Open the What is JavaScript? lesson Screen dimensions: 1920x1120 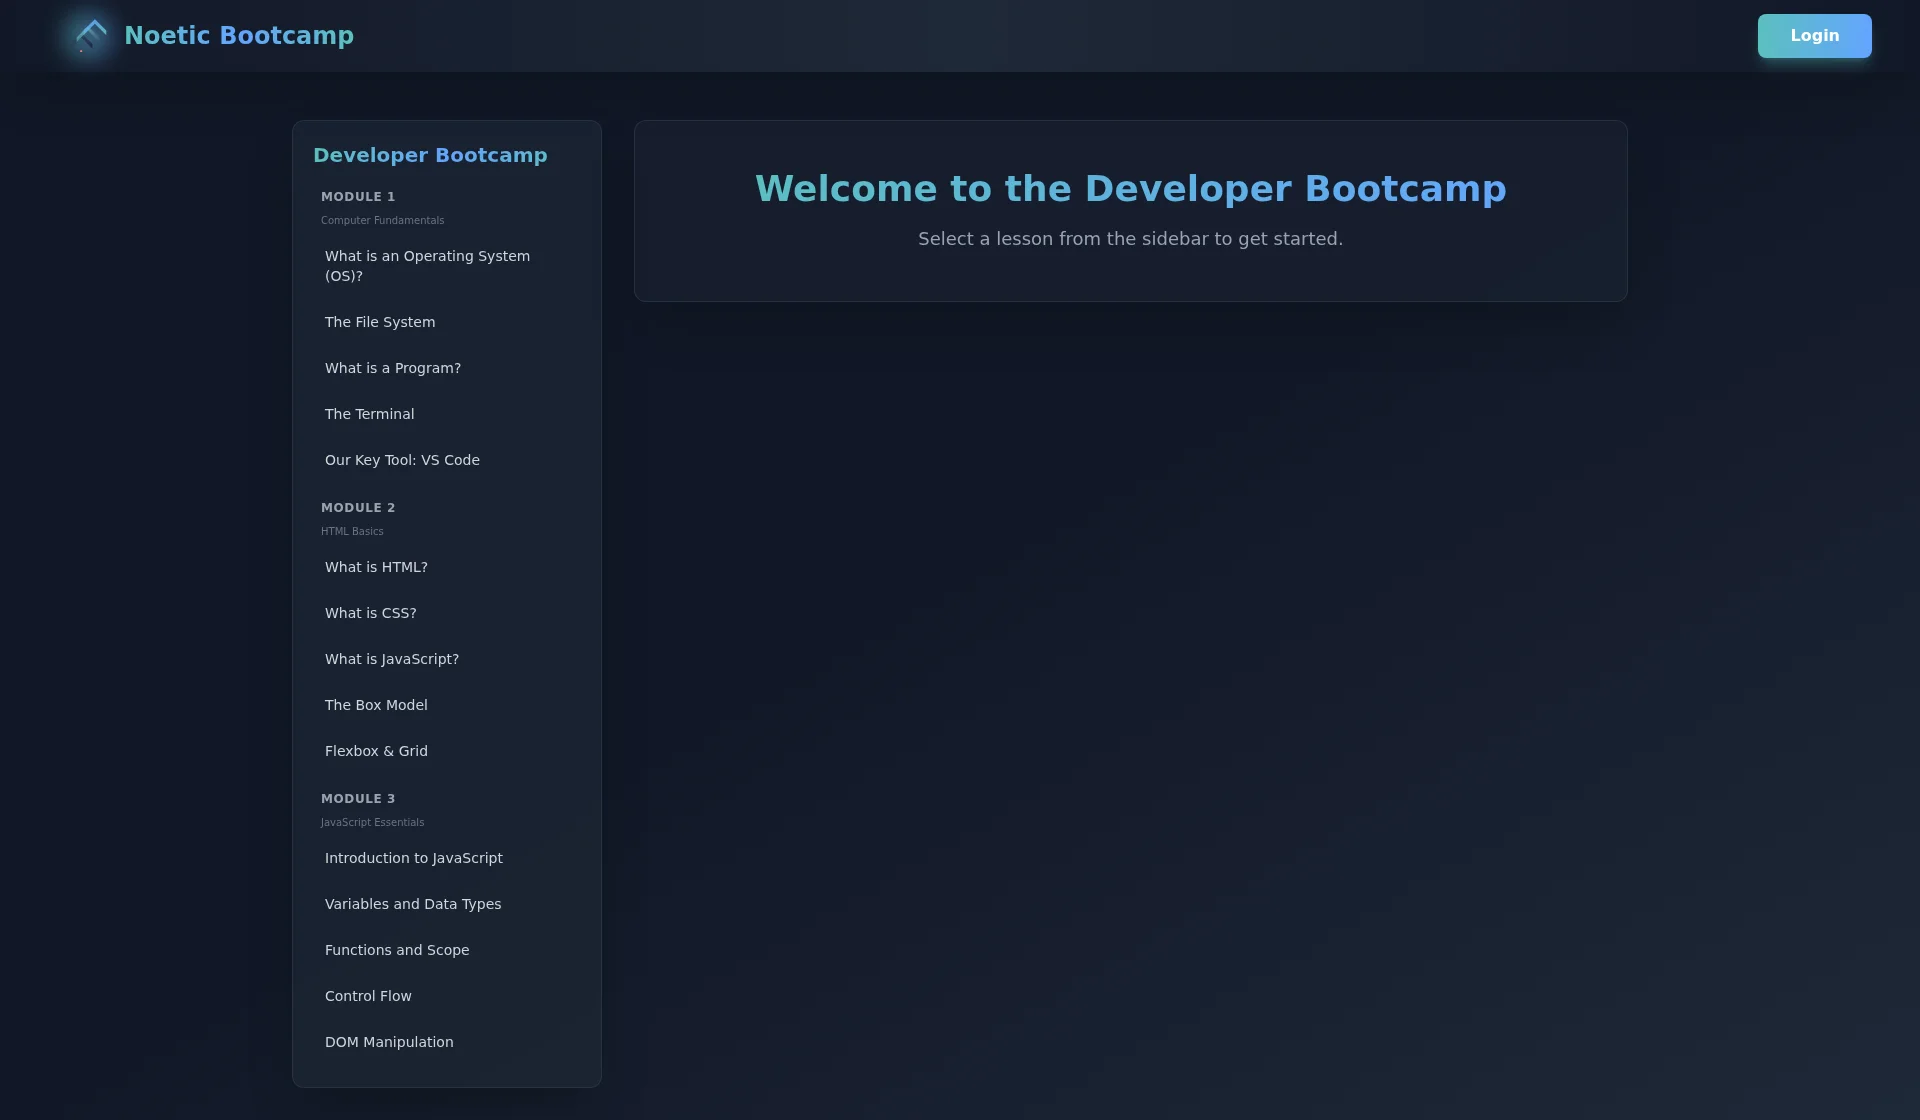coord(447,659)
